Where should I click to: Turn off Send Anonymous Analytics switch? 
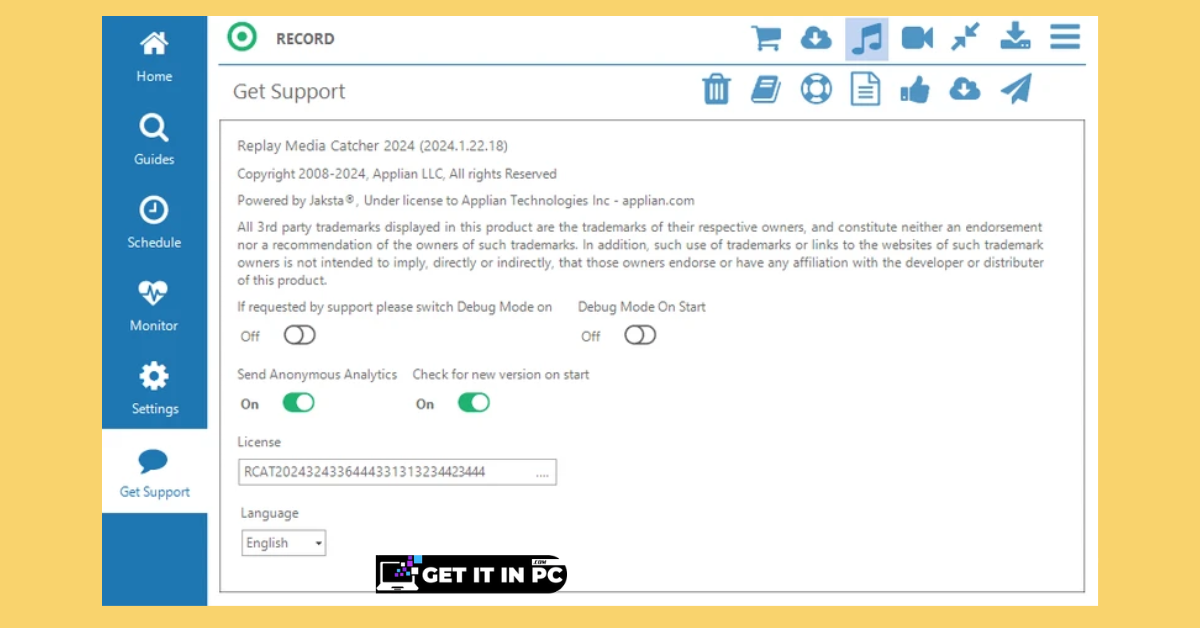[298, 403]
